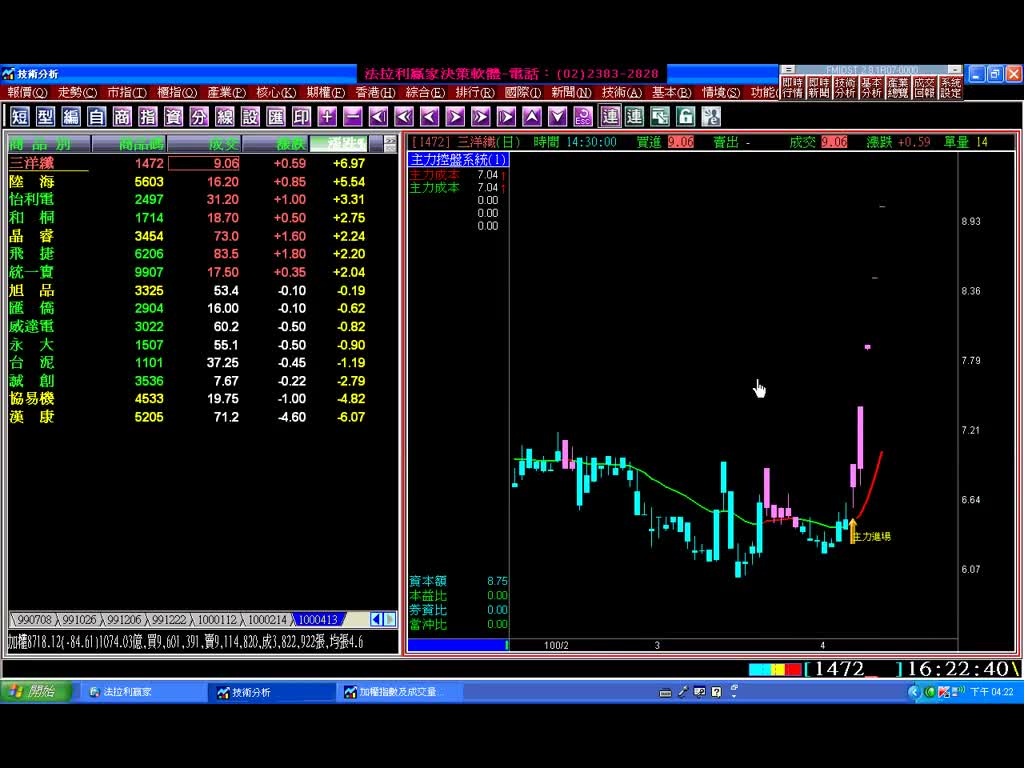The height and width of the screenshot is (768, 1024).
Task: Step back using single left arrow icon
Action: tap(429, 117)
